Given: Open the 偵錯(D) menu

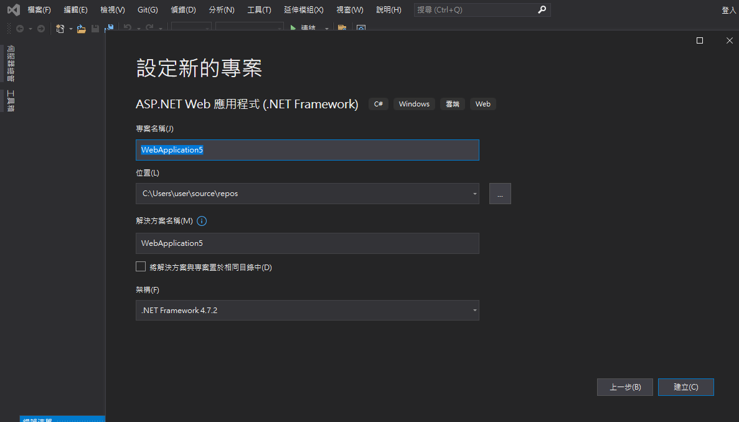Looking at the screenshot, I should pyautogui.click(x=183, y=9).
